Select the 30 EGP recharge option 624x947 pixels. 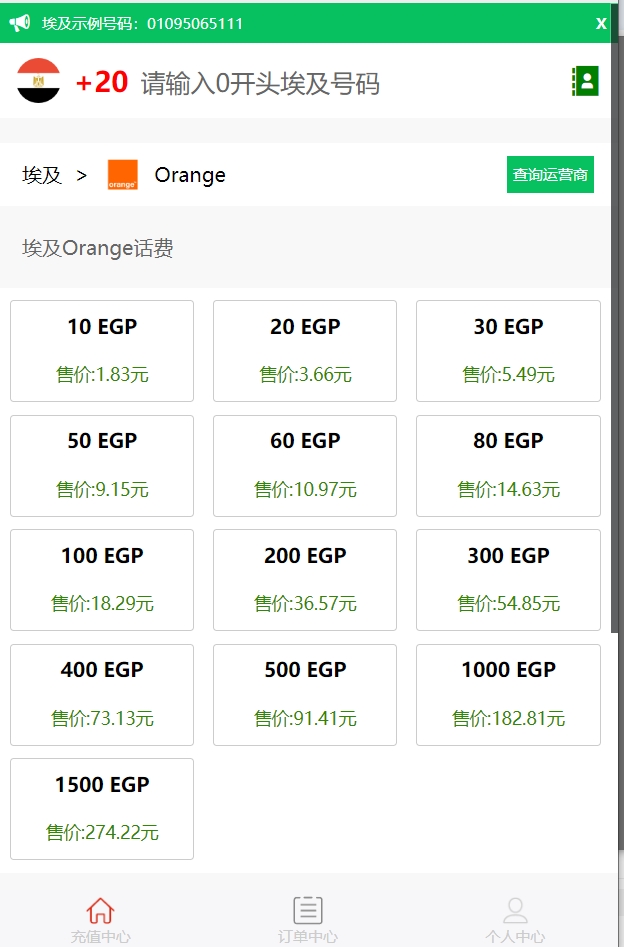(508, 351)
